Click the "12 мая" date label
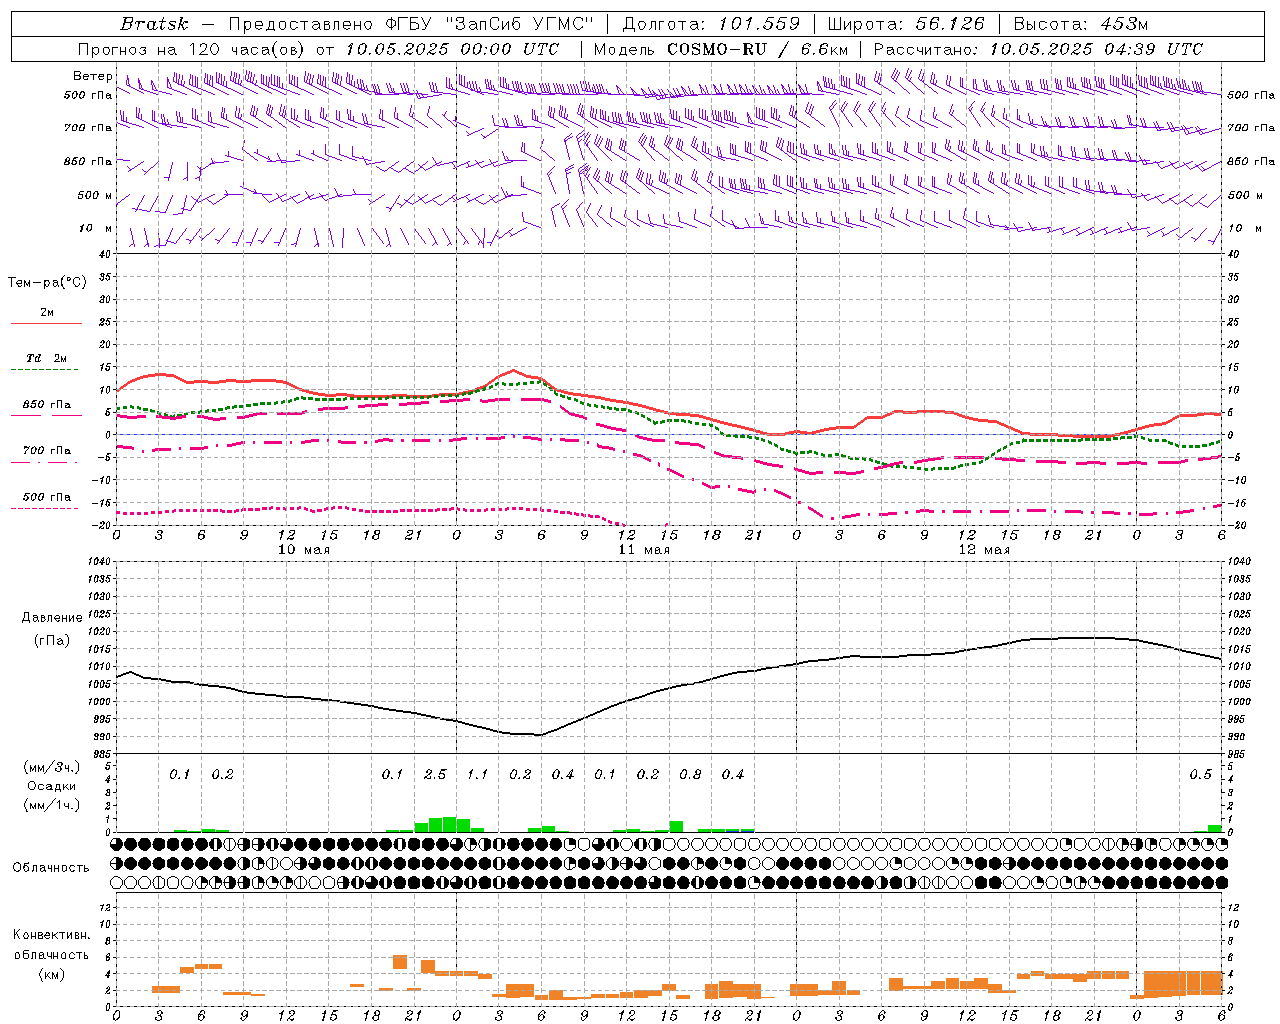Image resolution: width=1280 pixels, height=1024 pixels. coord(983,550)
